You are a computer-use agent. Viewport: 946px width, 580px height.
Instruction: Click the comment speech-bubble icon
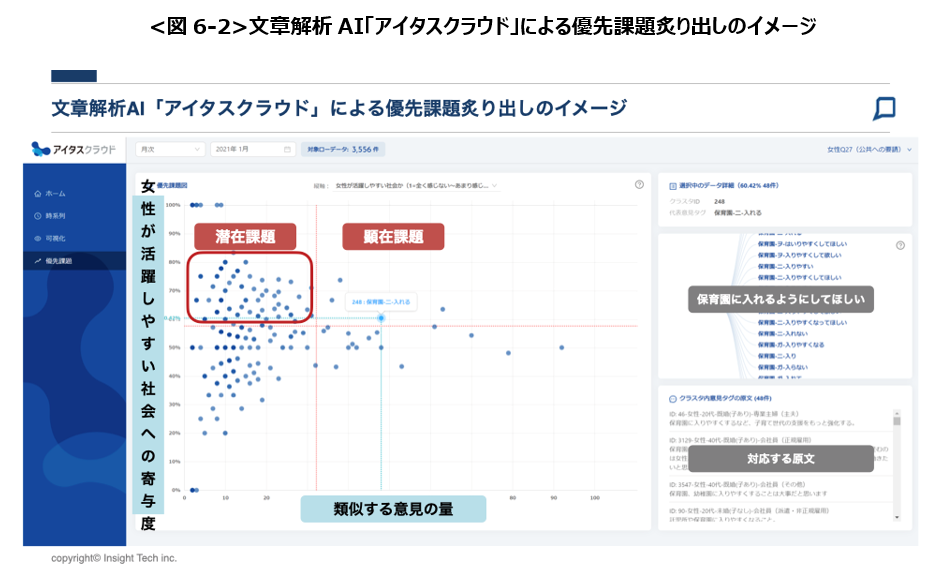pos(884,109)
